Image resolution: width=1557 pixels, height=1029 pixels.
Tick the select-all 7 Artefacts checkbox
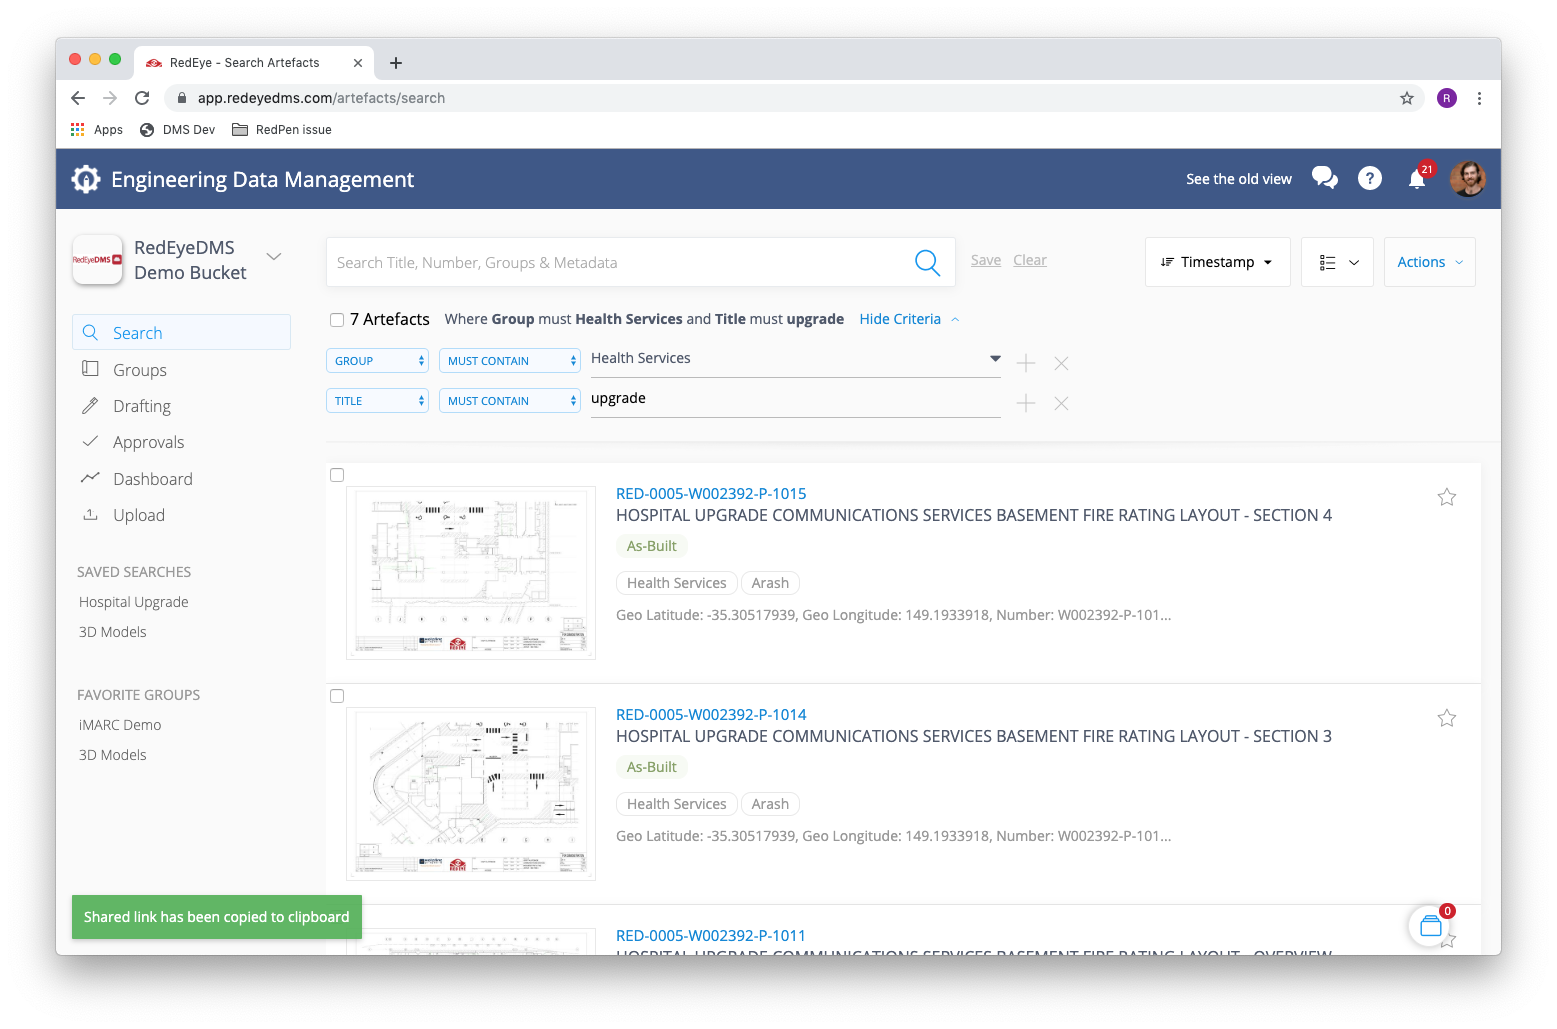(x=337, y=320)
